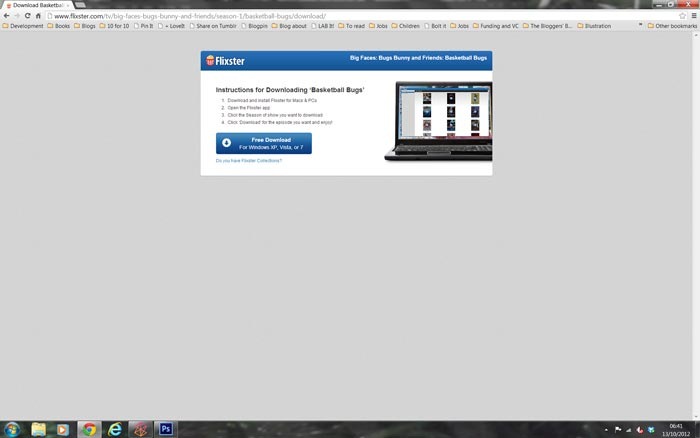Click the page vertical scrollbar
The height and width of the screenshot is (438, 700).
tap(696, 225)
